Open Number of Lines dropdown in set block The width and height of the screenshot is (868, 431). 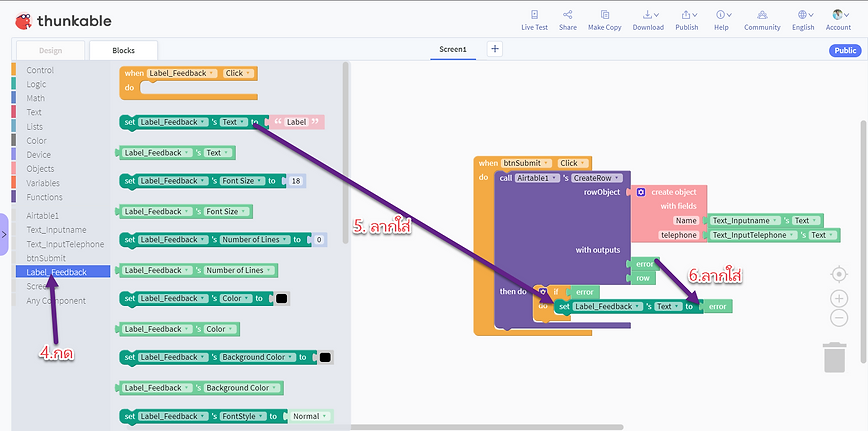pos(256,240)
